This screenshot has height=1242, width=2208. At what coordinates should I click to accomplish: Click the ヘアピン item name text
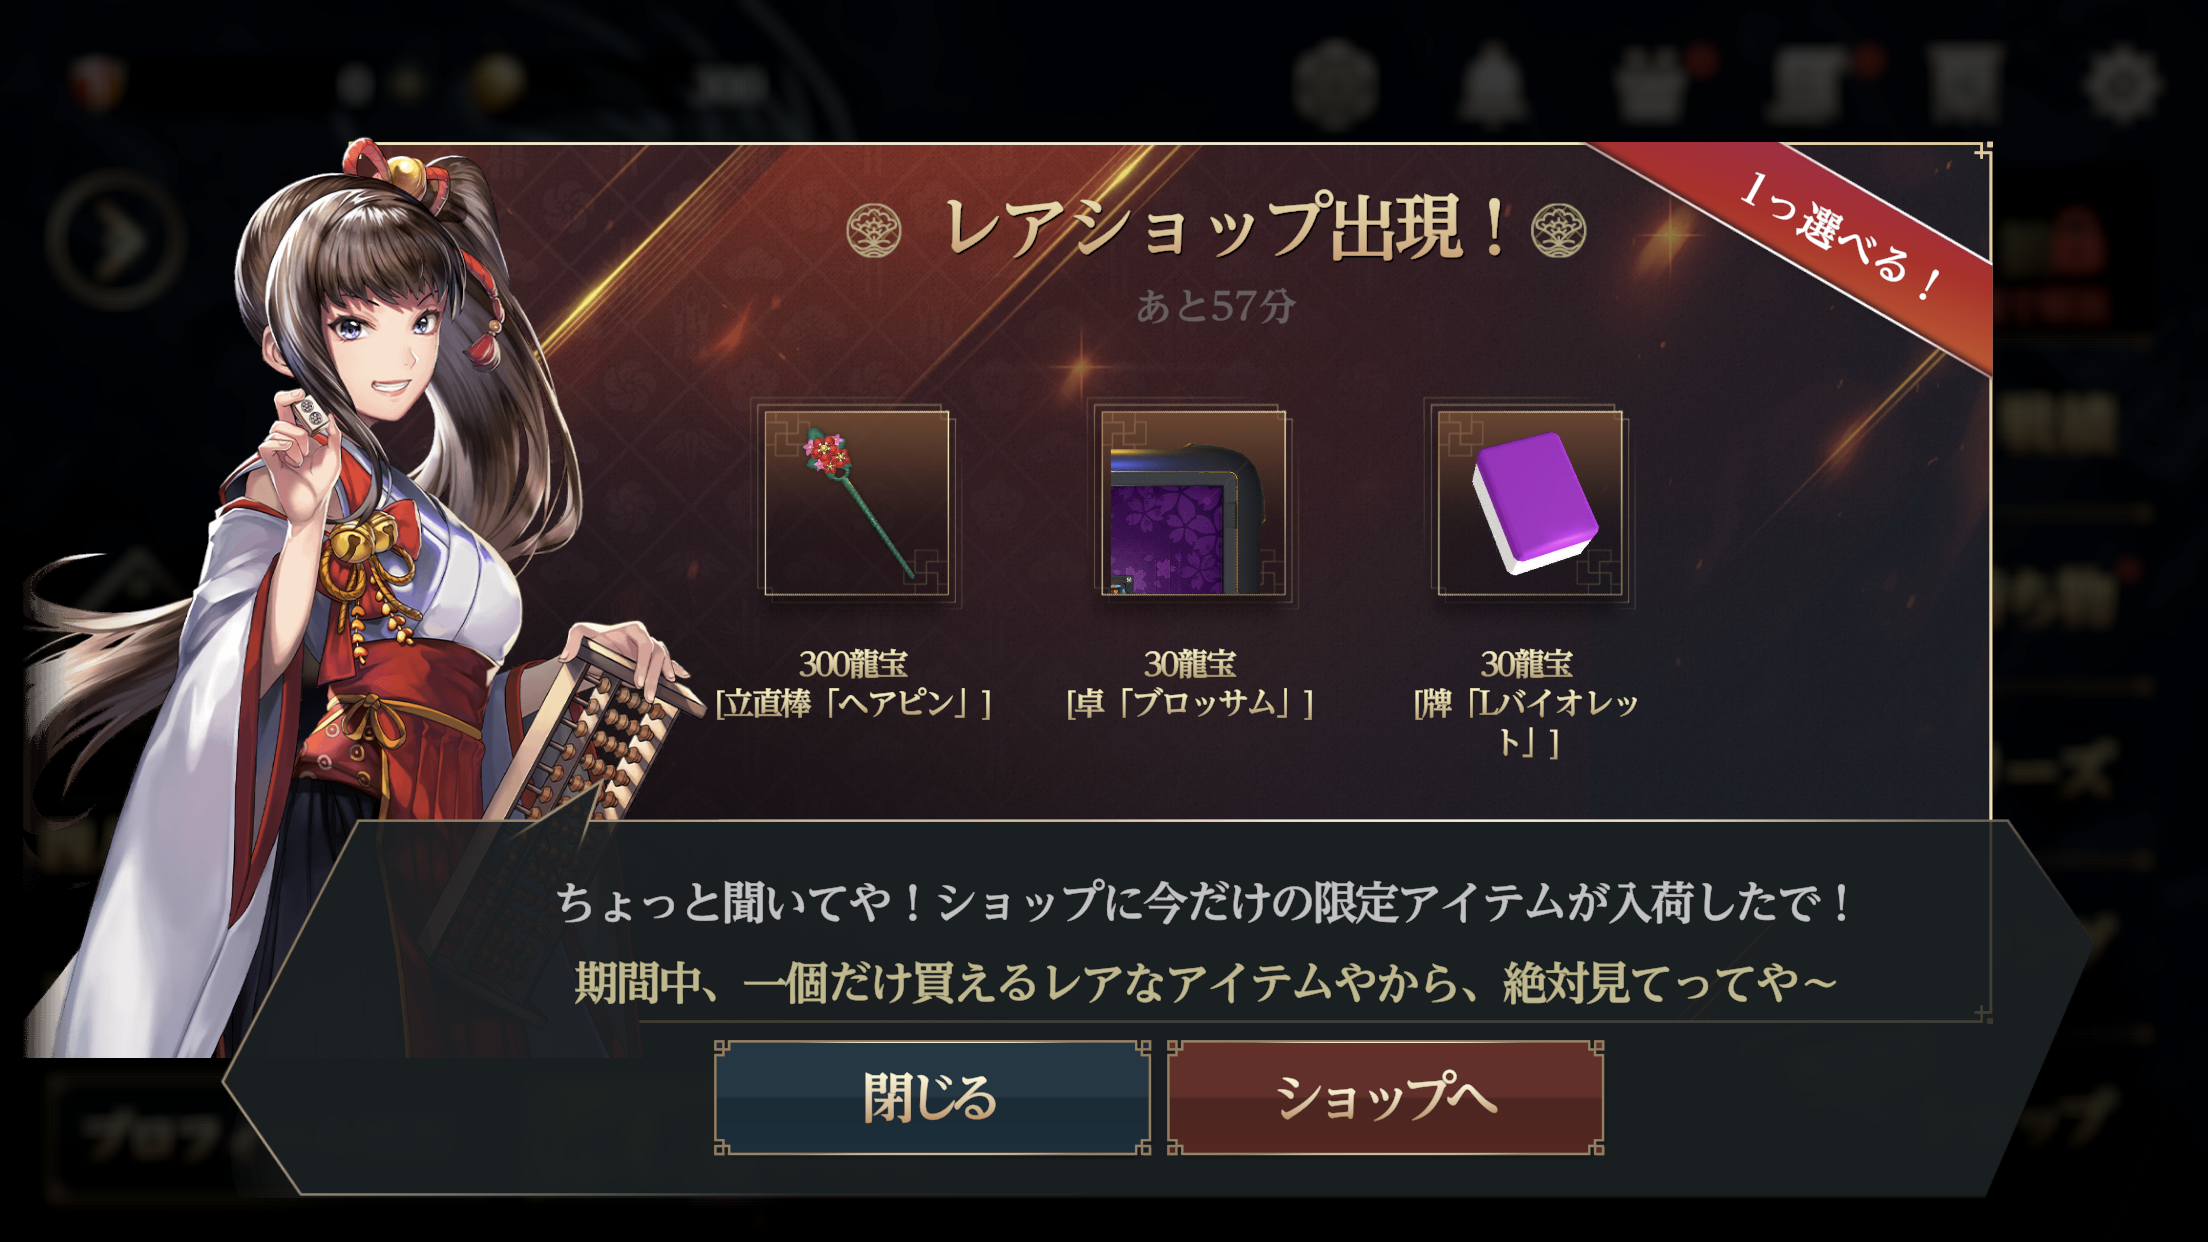854,704
